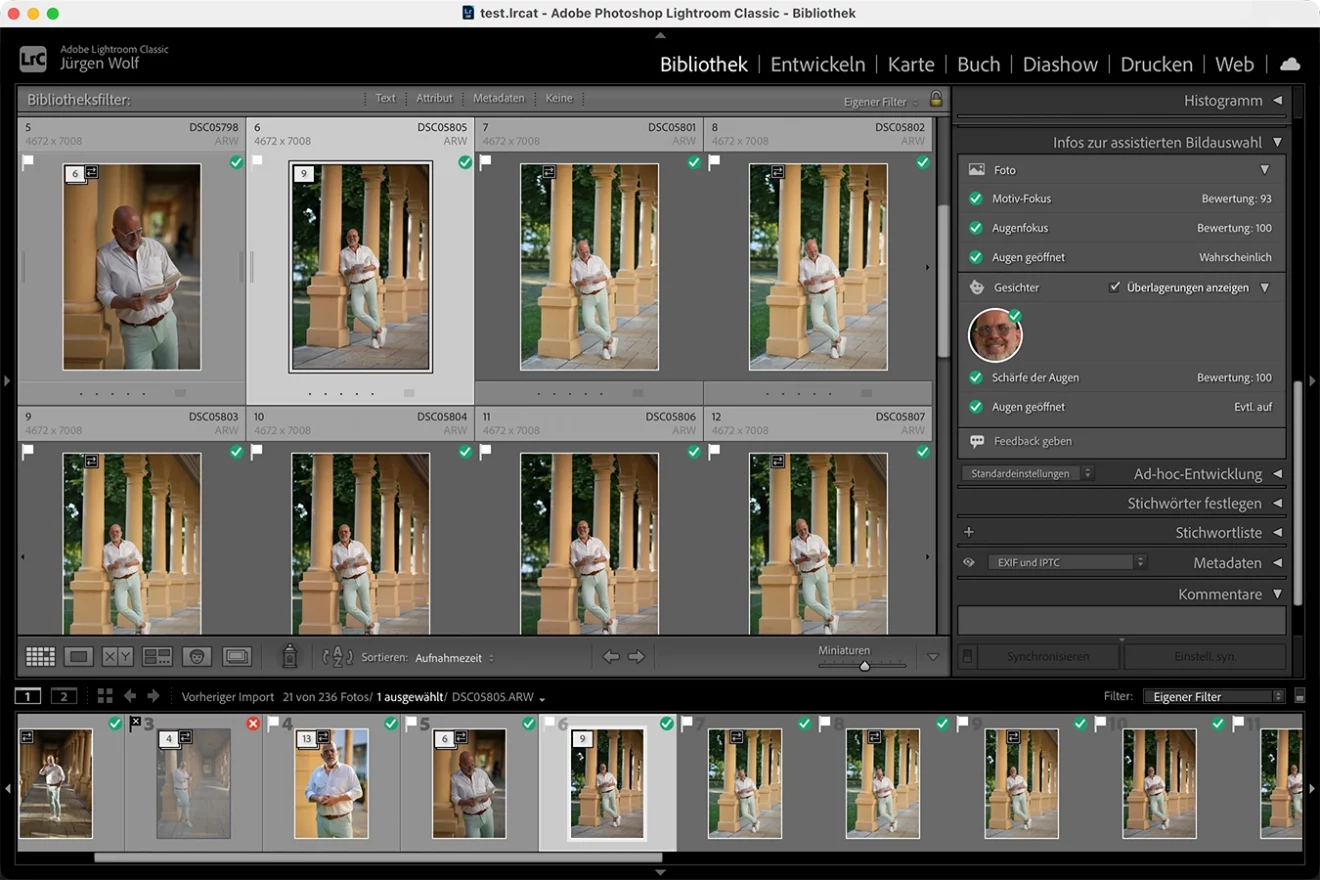Switch to Karte module
1320x880 pixels.
911,64
